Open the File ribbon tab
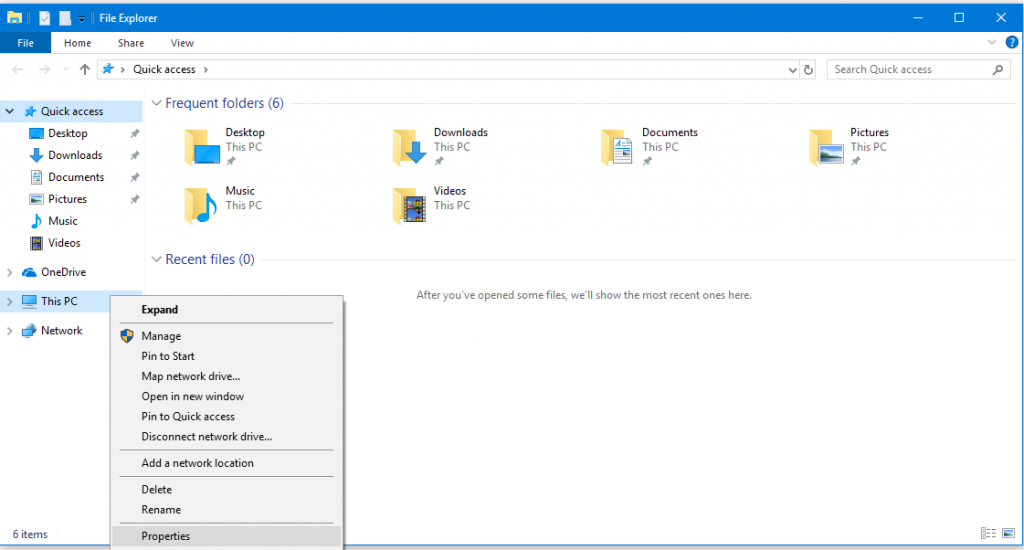 click(x=25, y=43)
